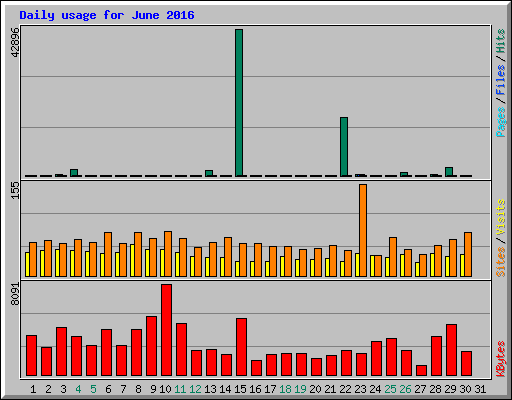Click the orange Visits bar for day 25
The width and height of the screenshot is (512, 400).
393,257
